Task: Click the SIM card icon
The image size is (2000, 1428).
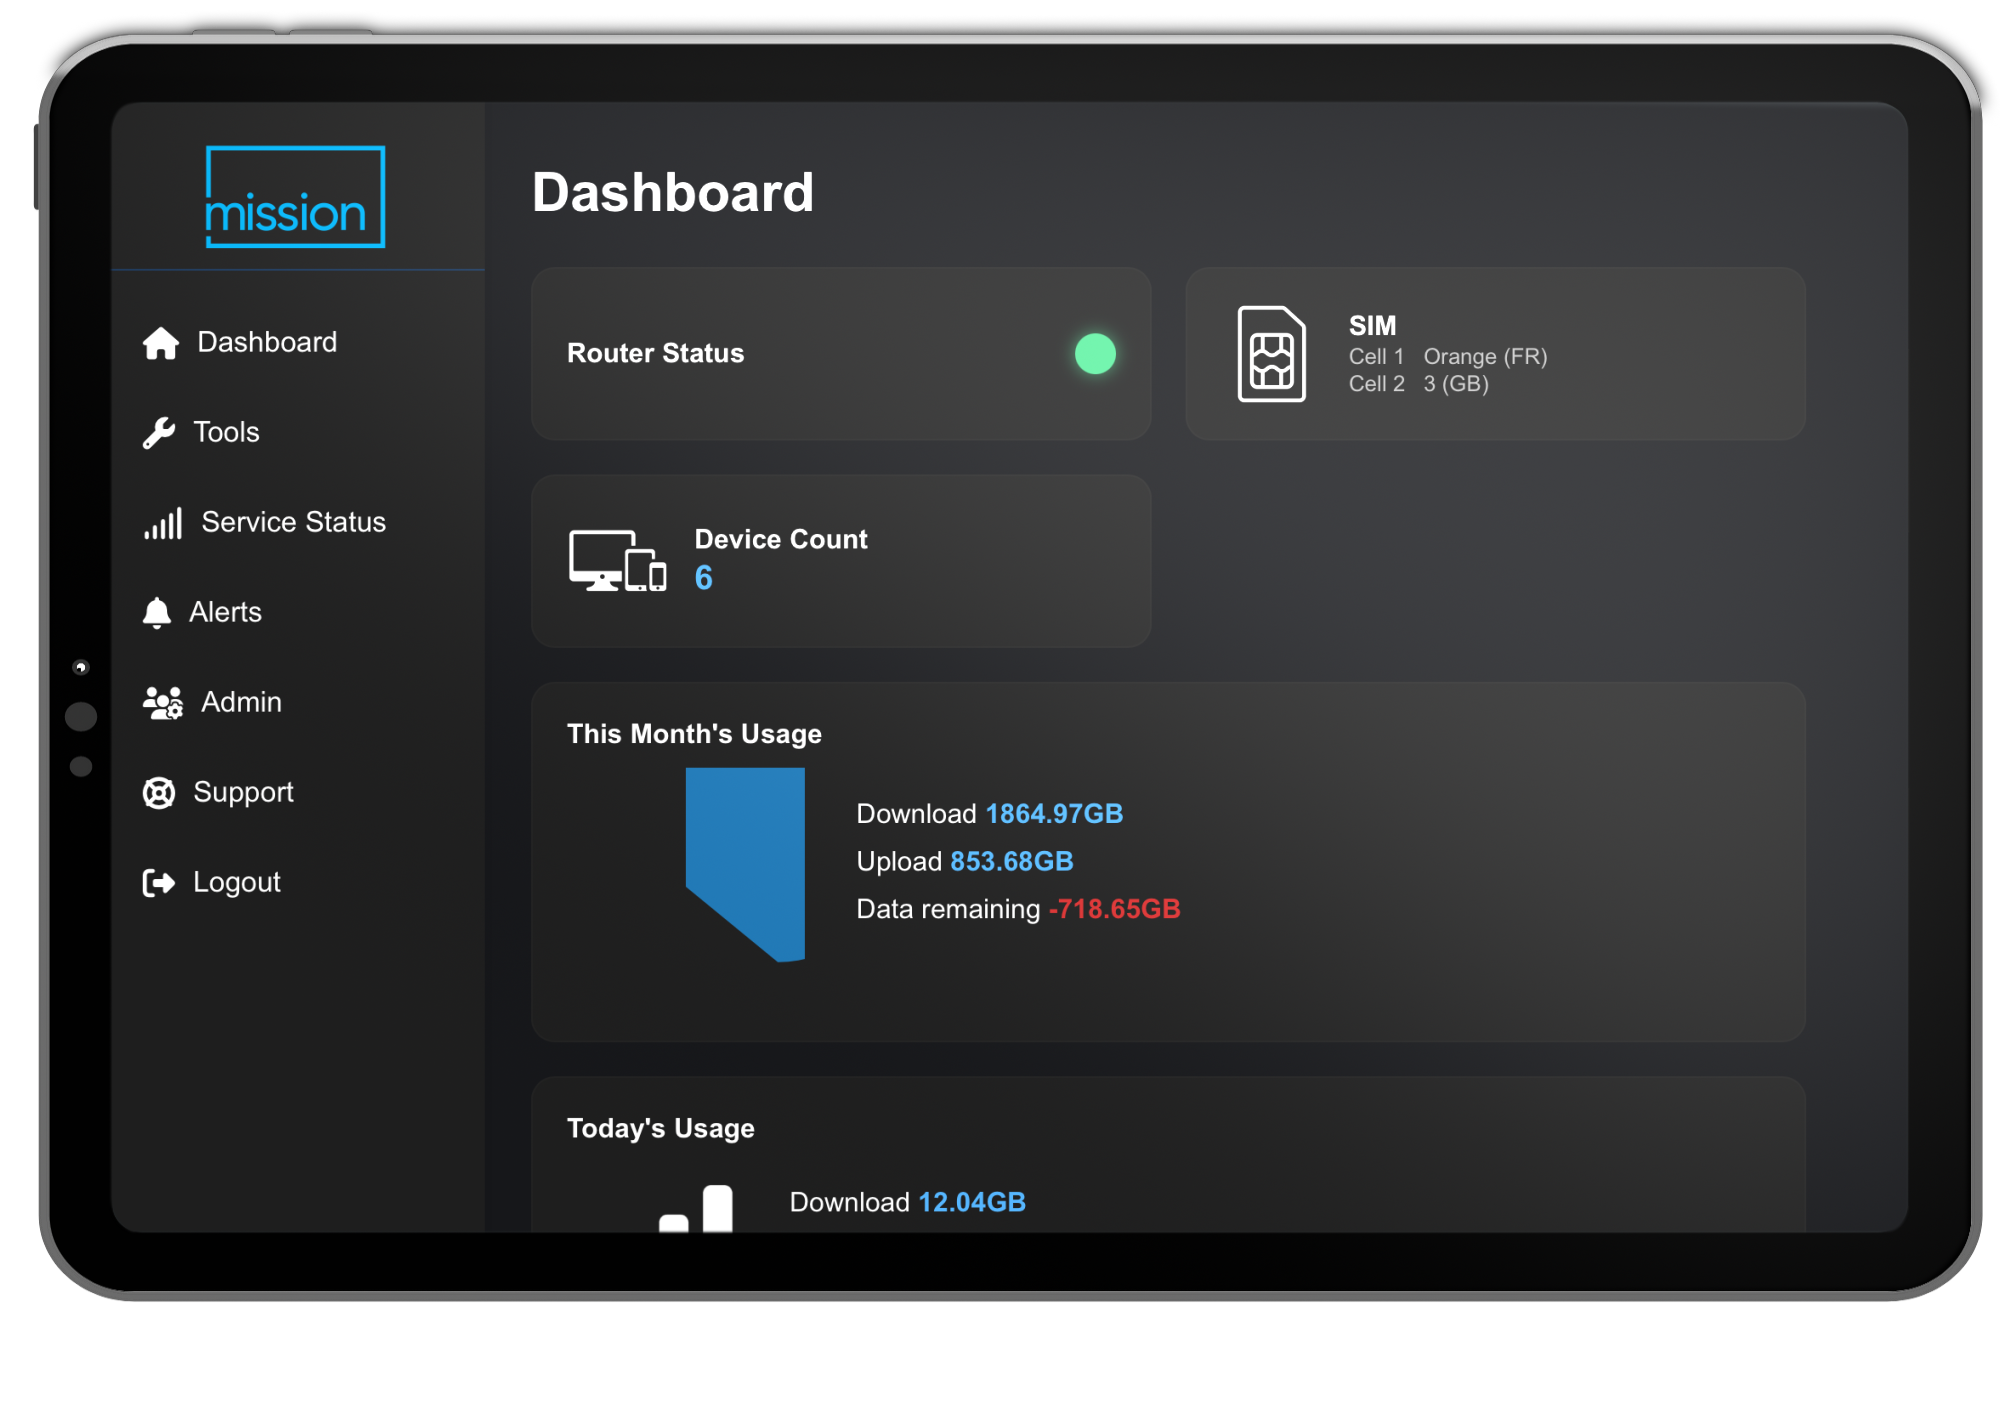Action: click(1272, 354)
